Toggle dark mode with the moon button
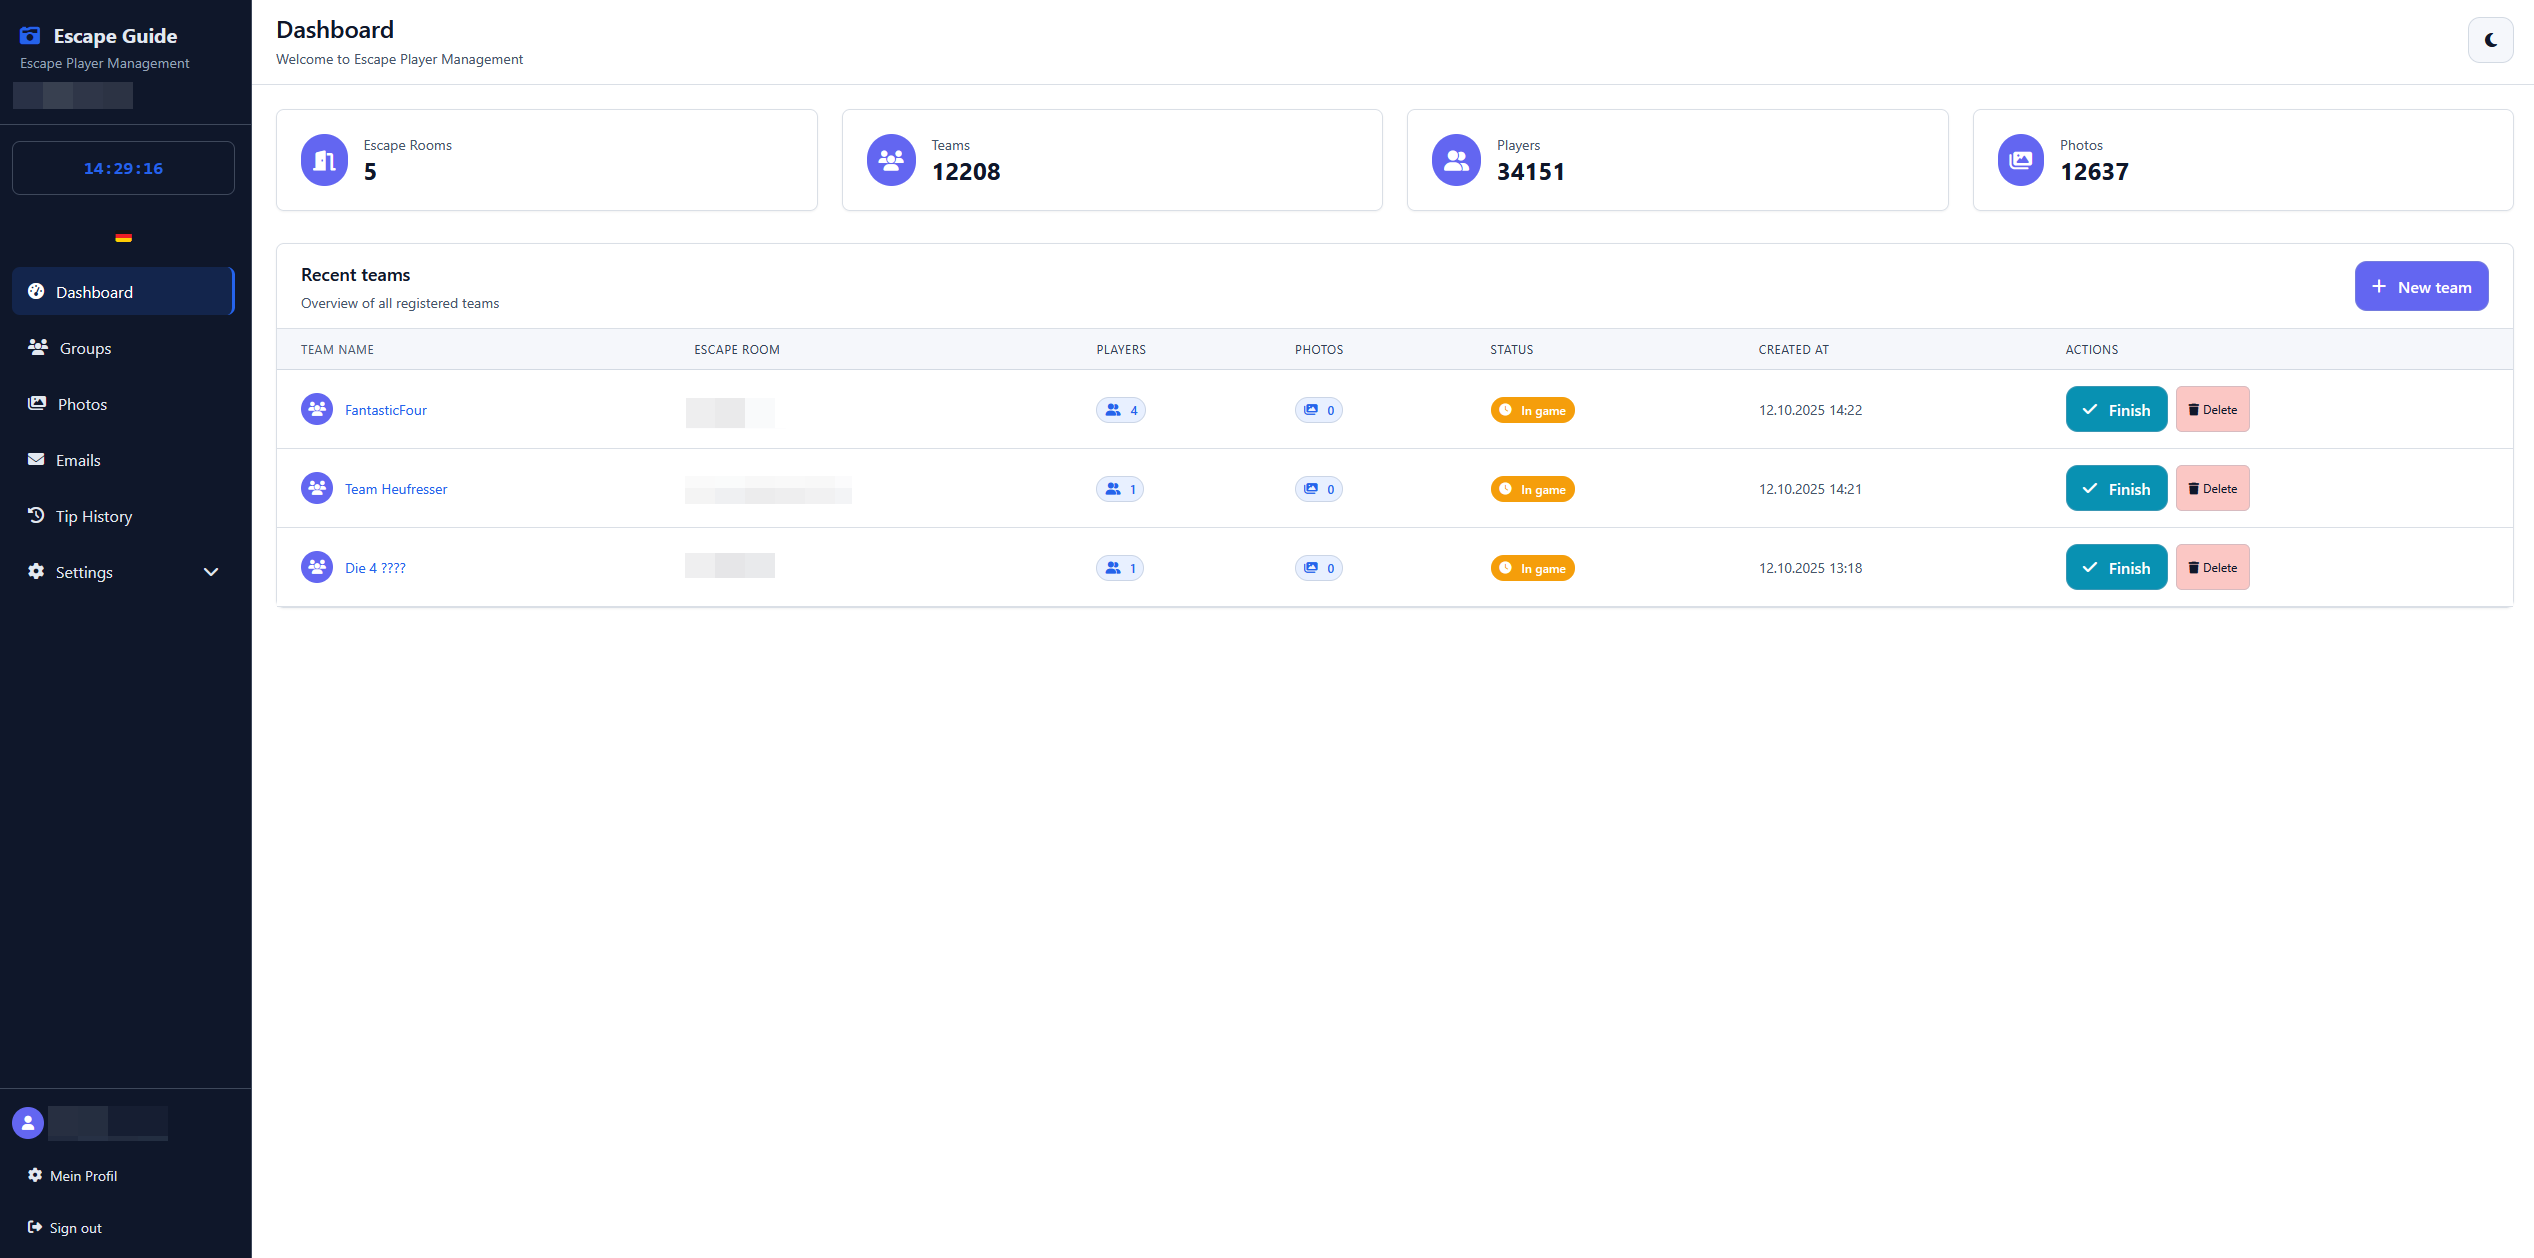Image resolution: width=2534 pixels, height=1258 pixels. (x=2490, y=40)
